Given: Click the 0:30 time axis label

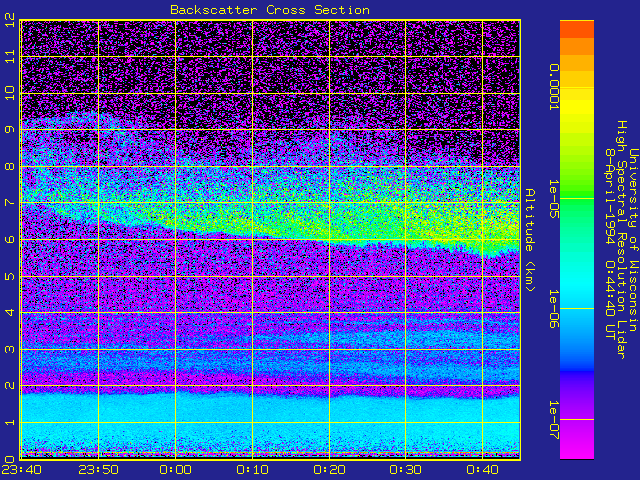Looking at the screenshot, I should 405,470.
